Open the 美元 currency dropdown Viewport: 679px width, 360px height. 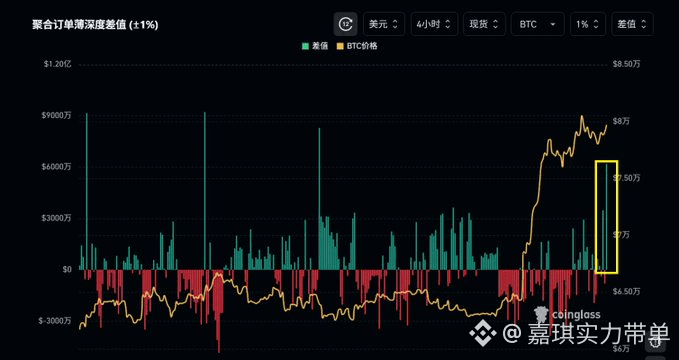point(384,24)
